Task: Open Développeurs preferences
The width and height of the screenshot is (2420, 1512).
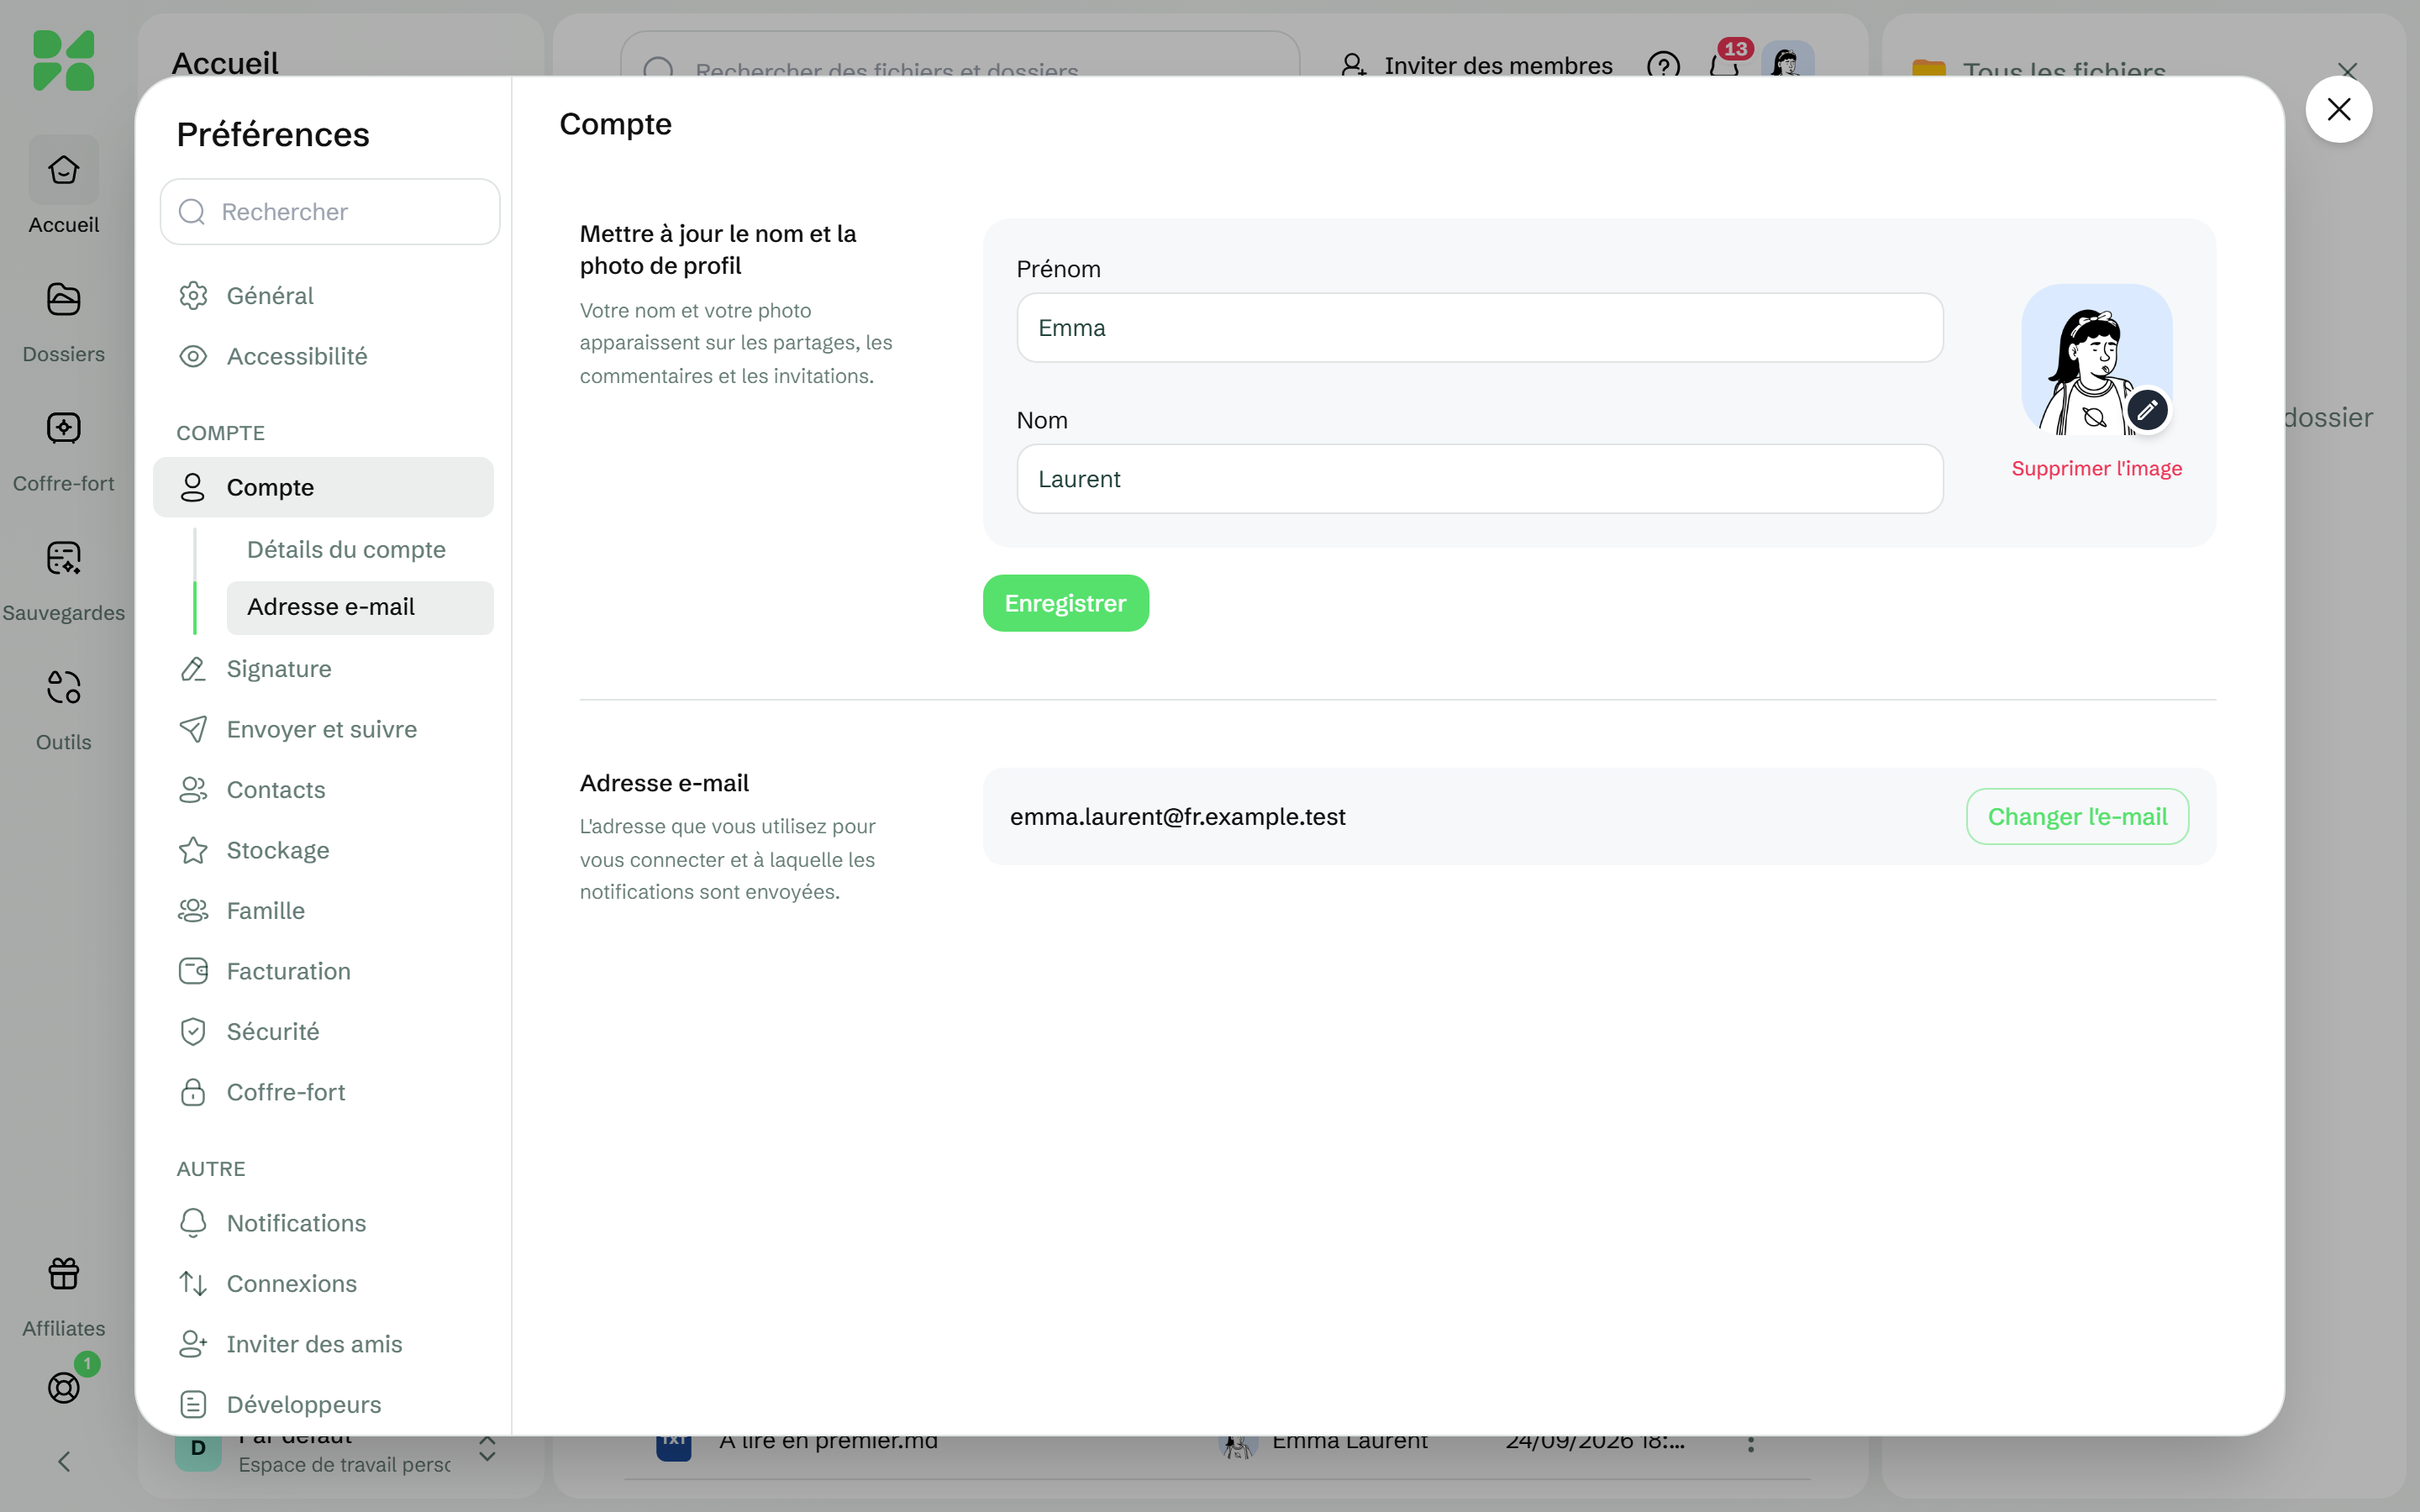Action: (323, 1404)
